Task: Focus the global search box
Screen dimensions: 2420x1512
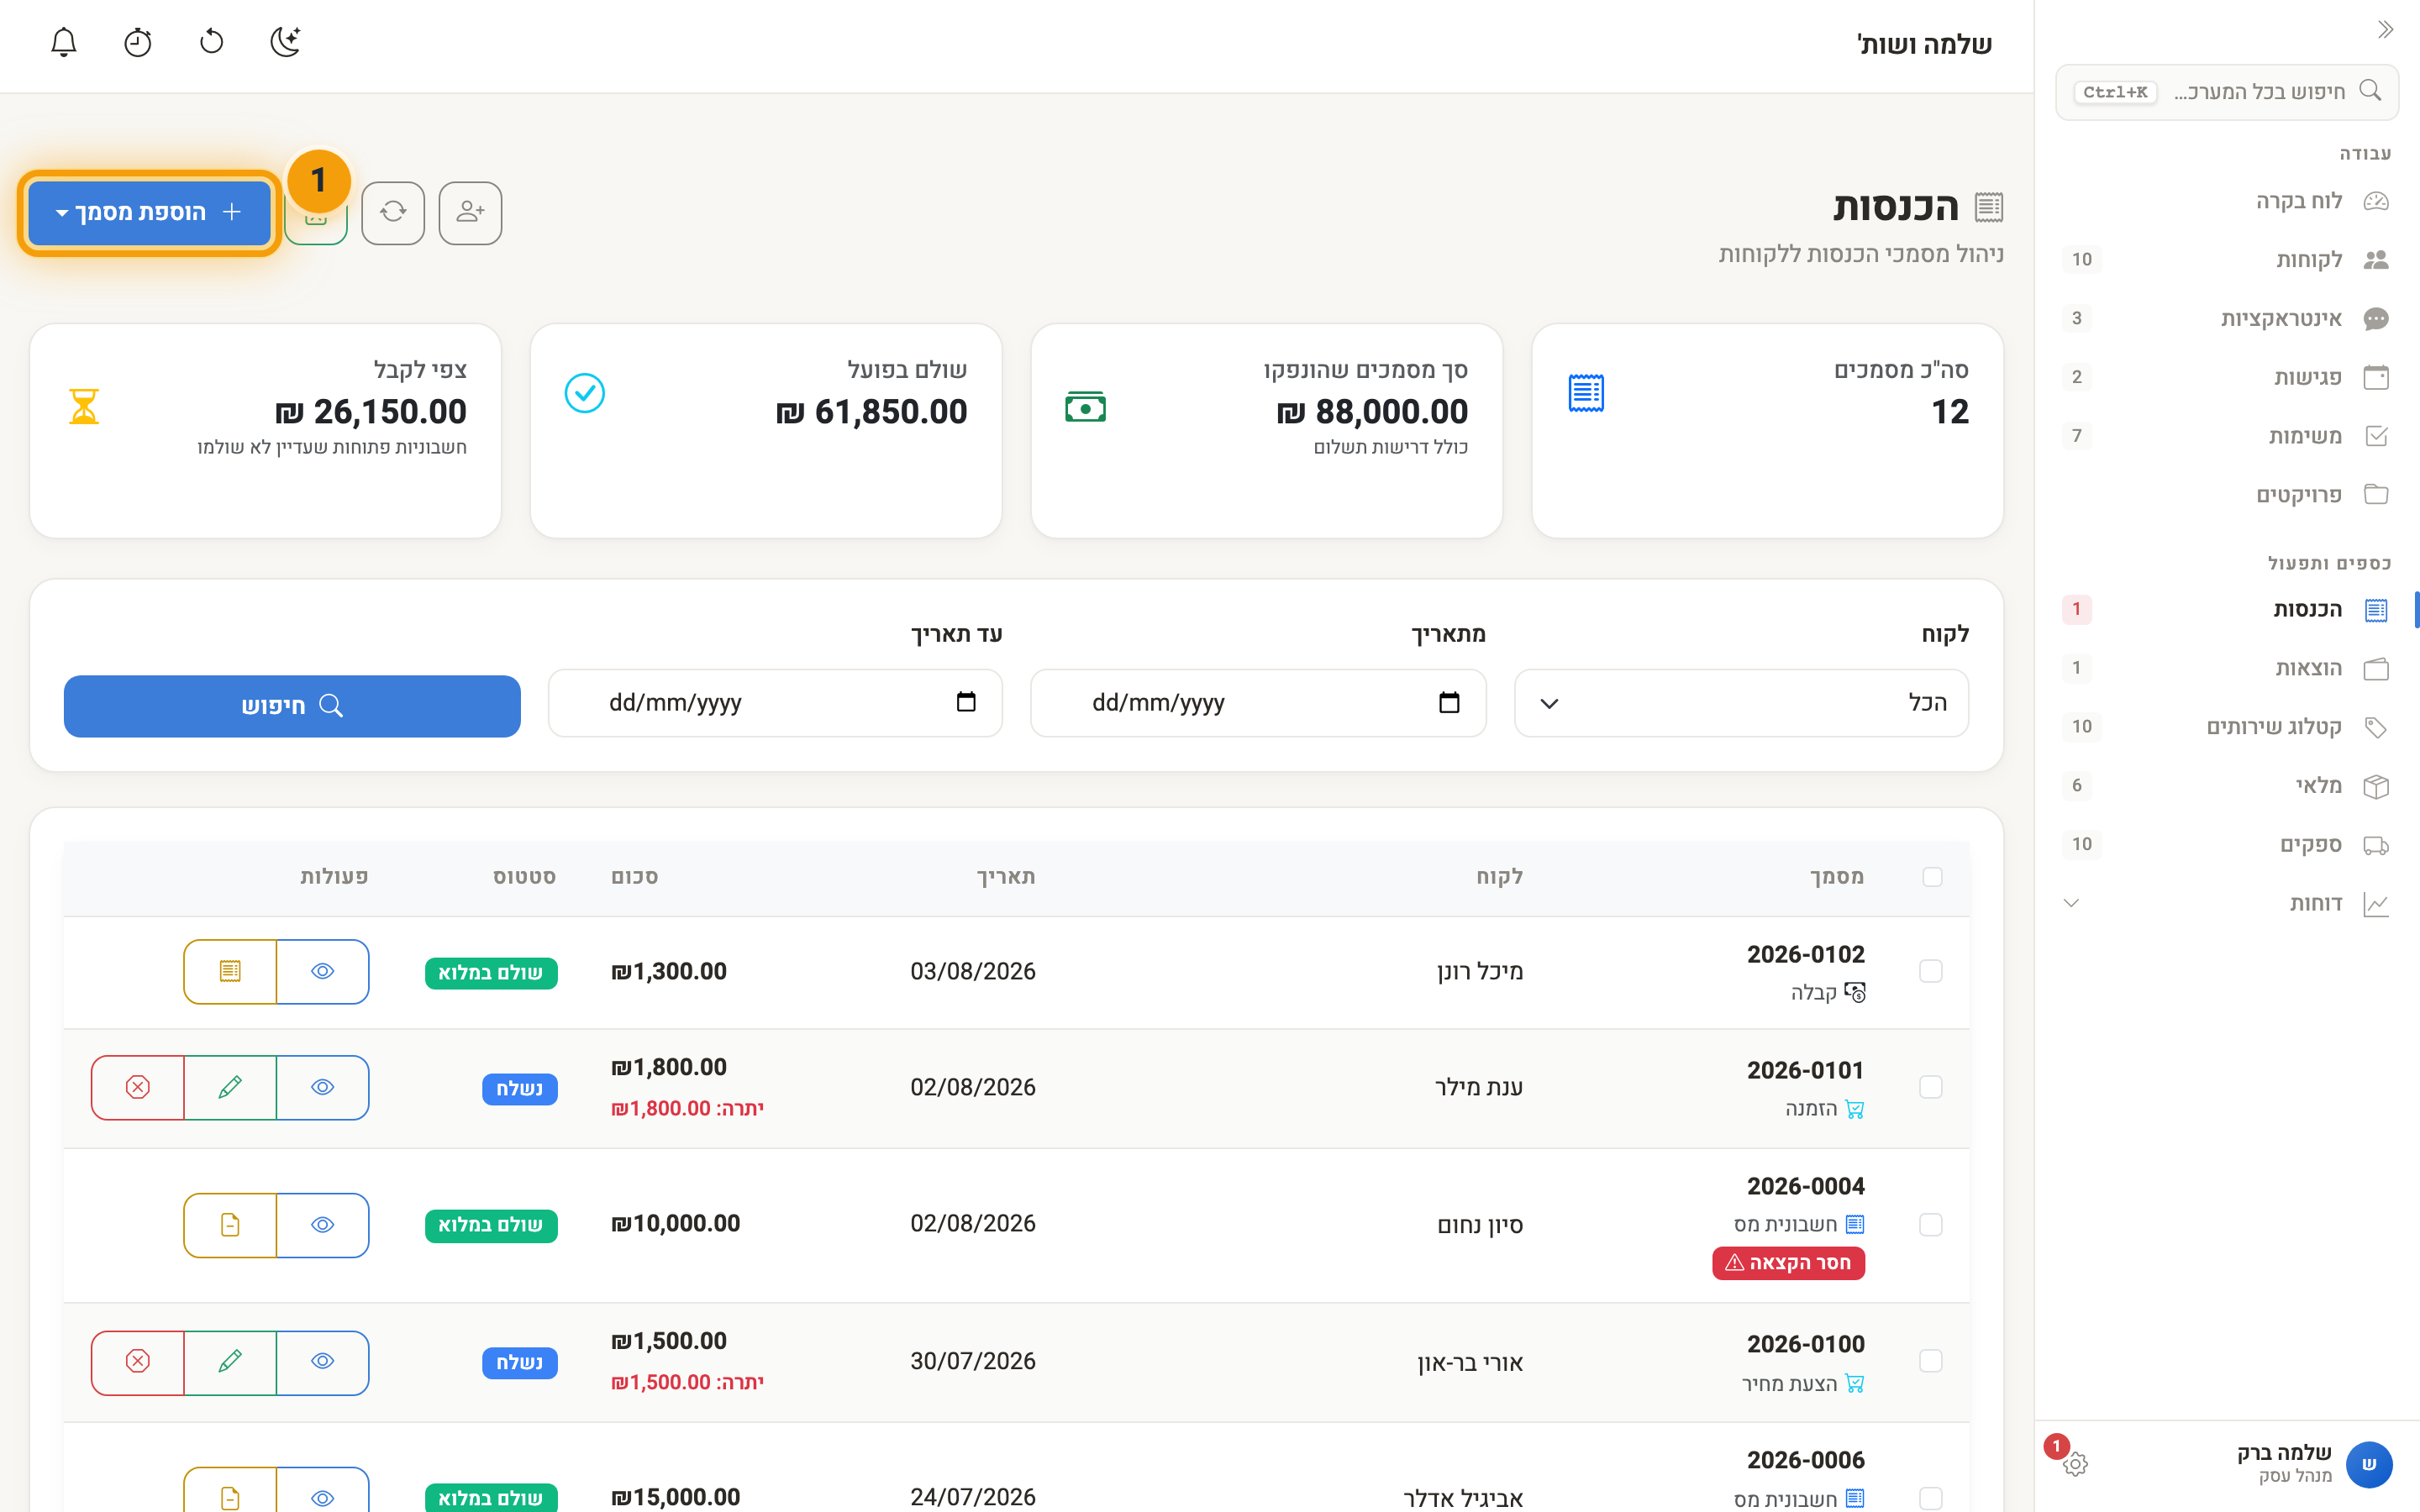Action: pos(2227,92)
